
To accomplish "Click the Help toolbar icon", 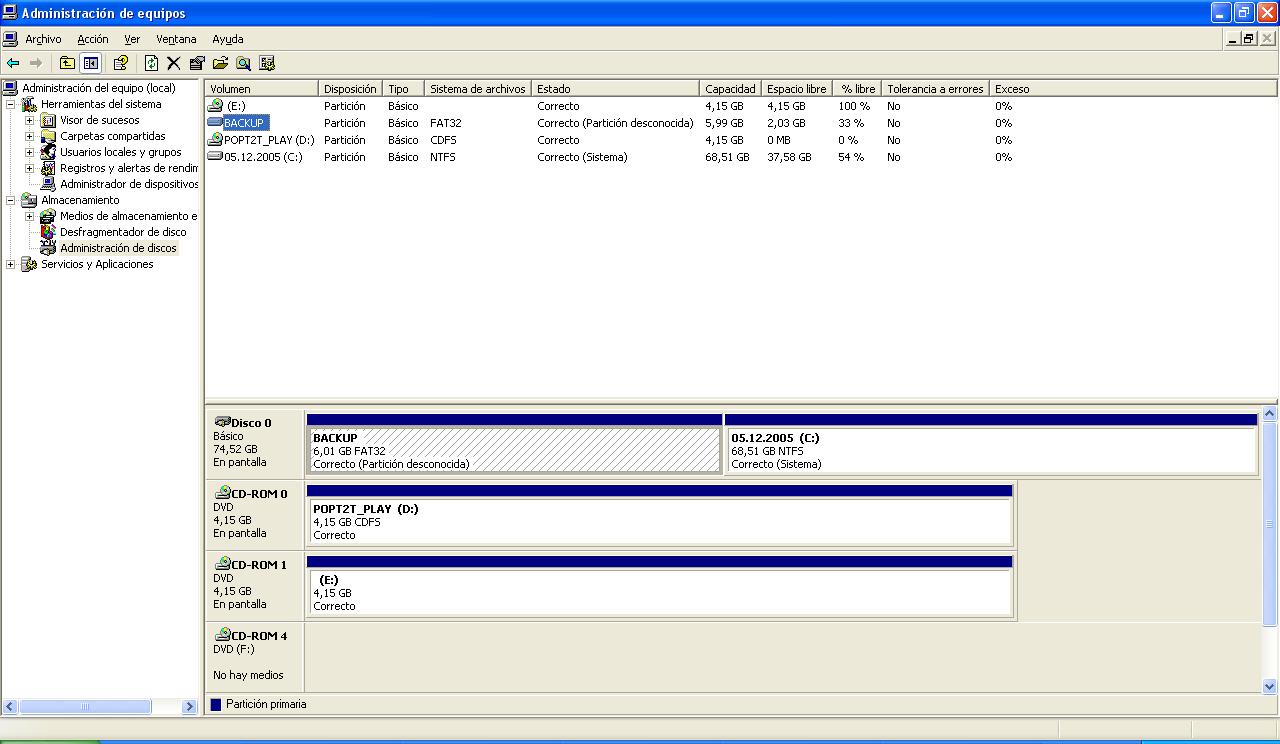I will [121, 63].
